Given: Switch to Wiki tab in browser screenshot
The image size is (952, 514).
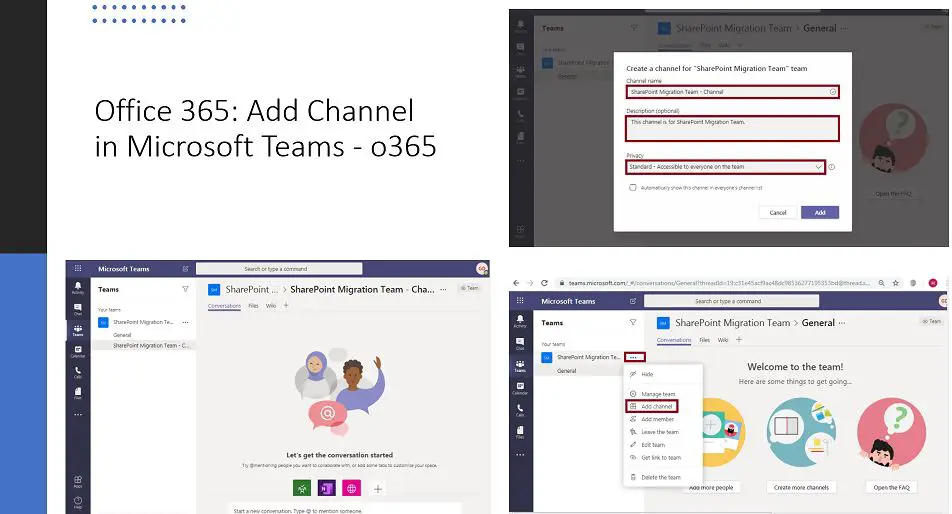Looking at the screenshot, I should [722, 340].
